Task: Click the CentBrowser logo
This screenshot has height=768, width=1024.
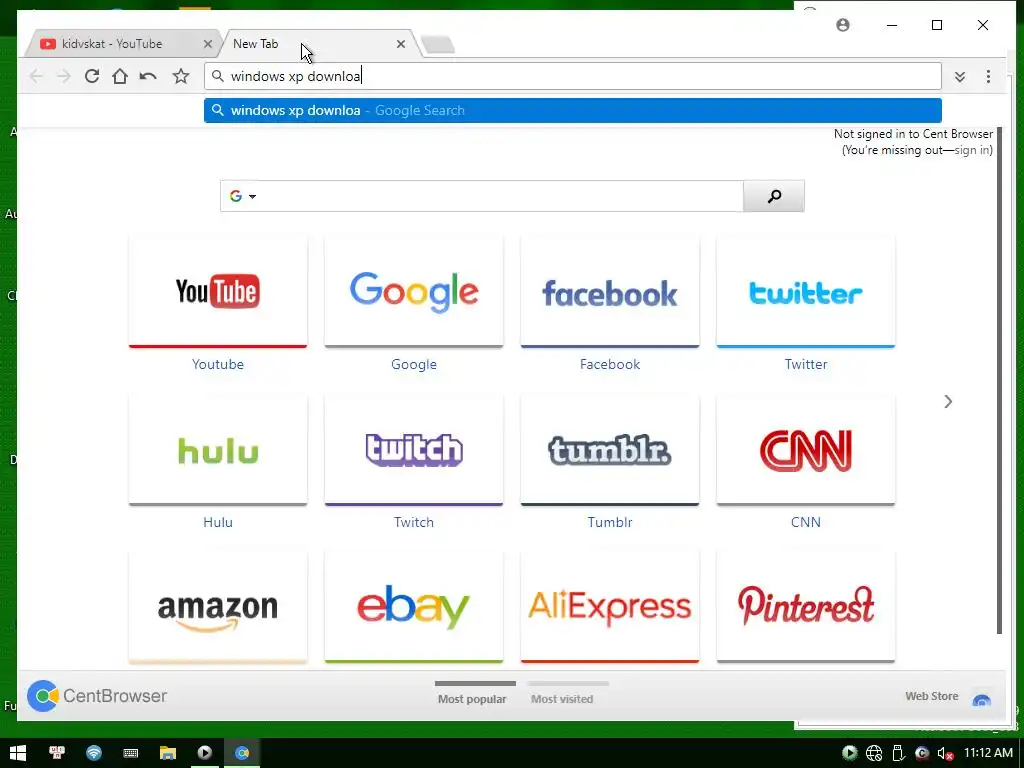Action: tap(97, 696)
